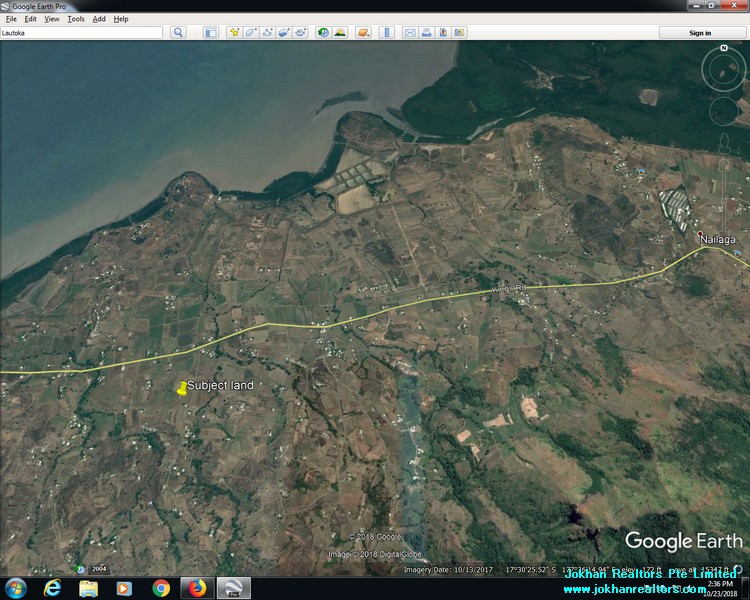Select the Add Polygon tool
750x600 pixels.
tap(251, 32)
